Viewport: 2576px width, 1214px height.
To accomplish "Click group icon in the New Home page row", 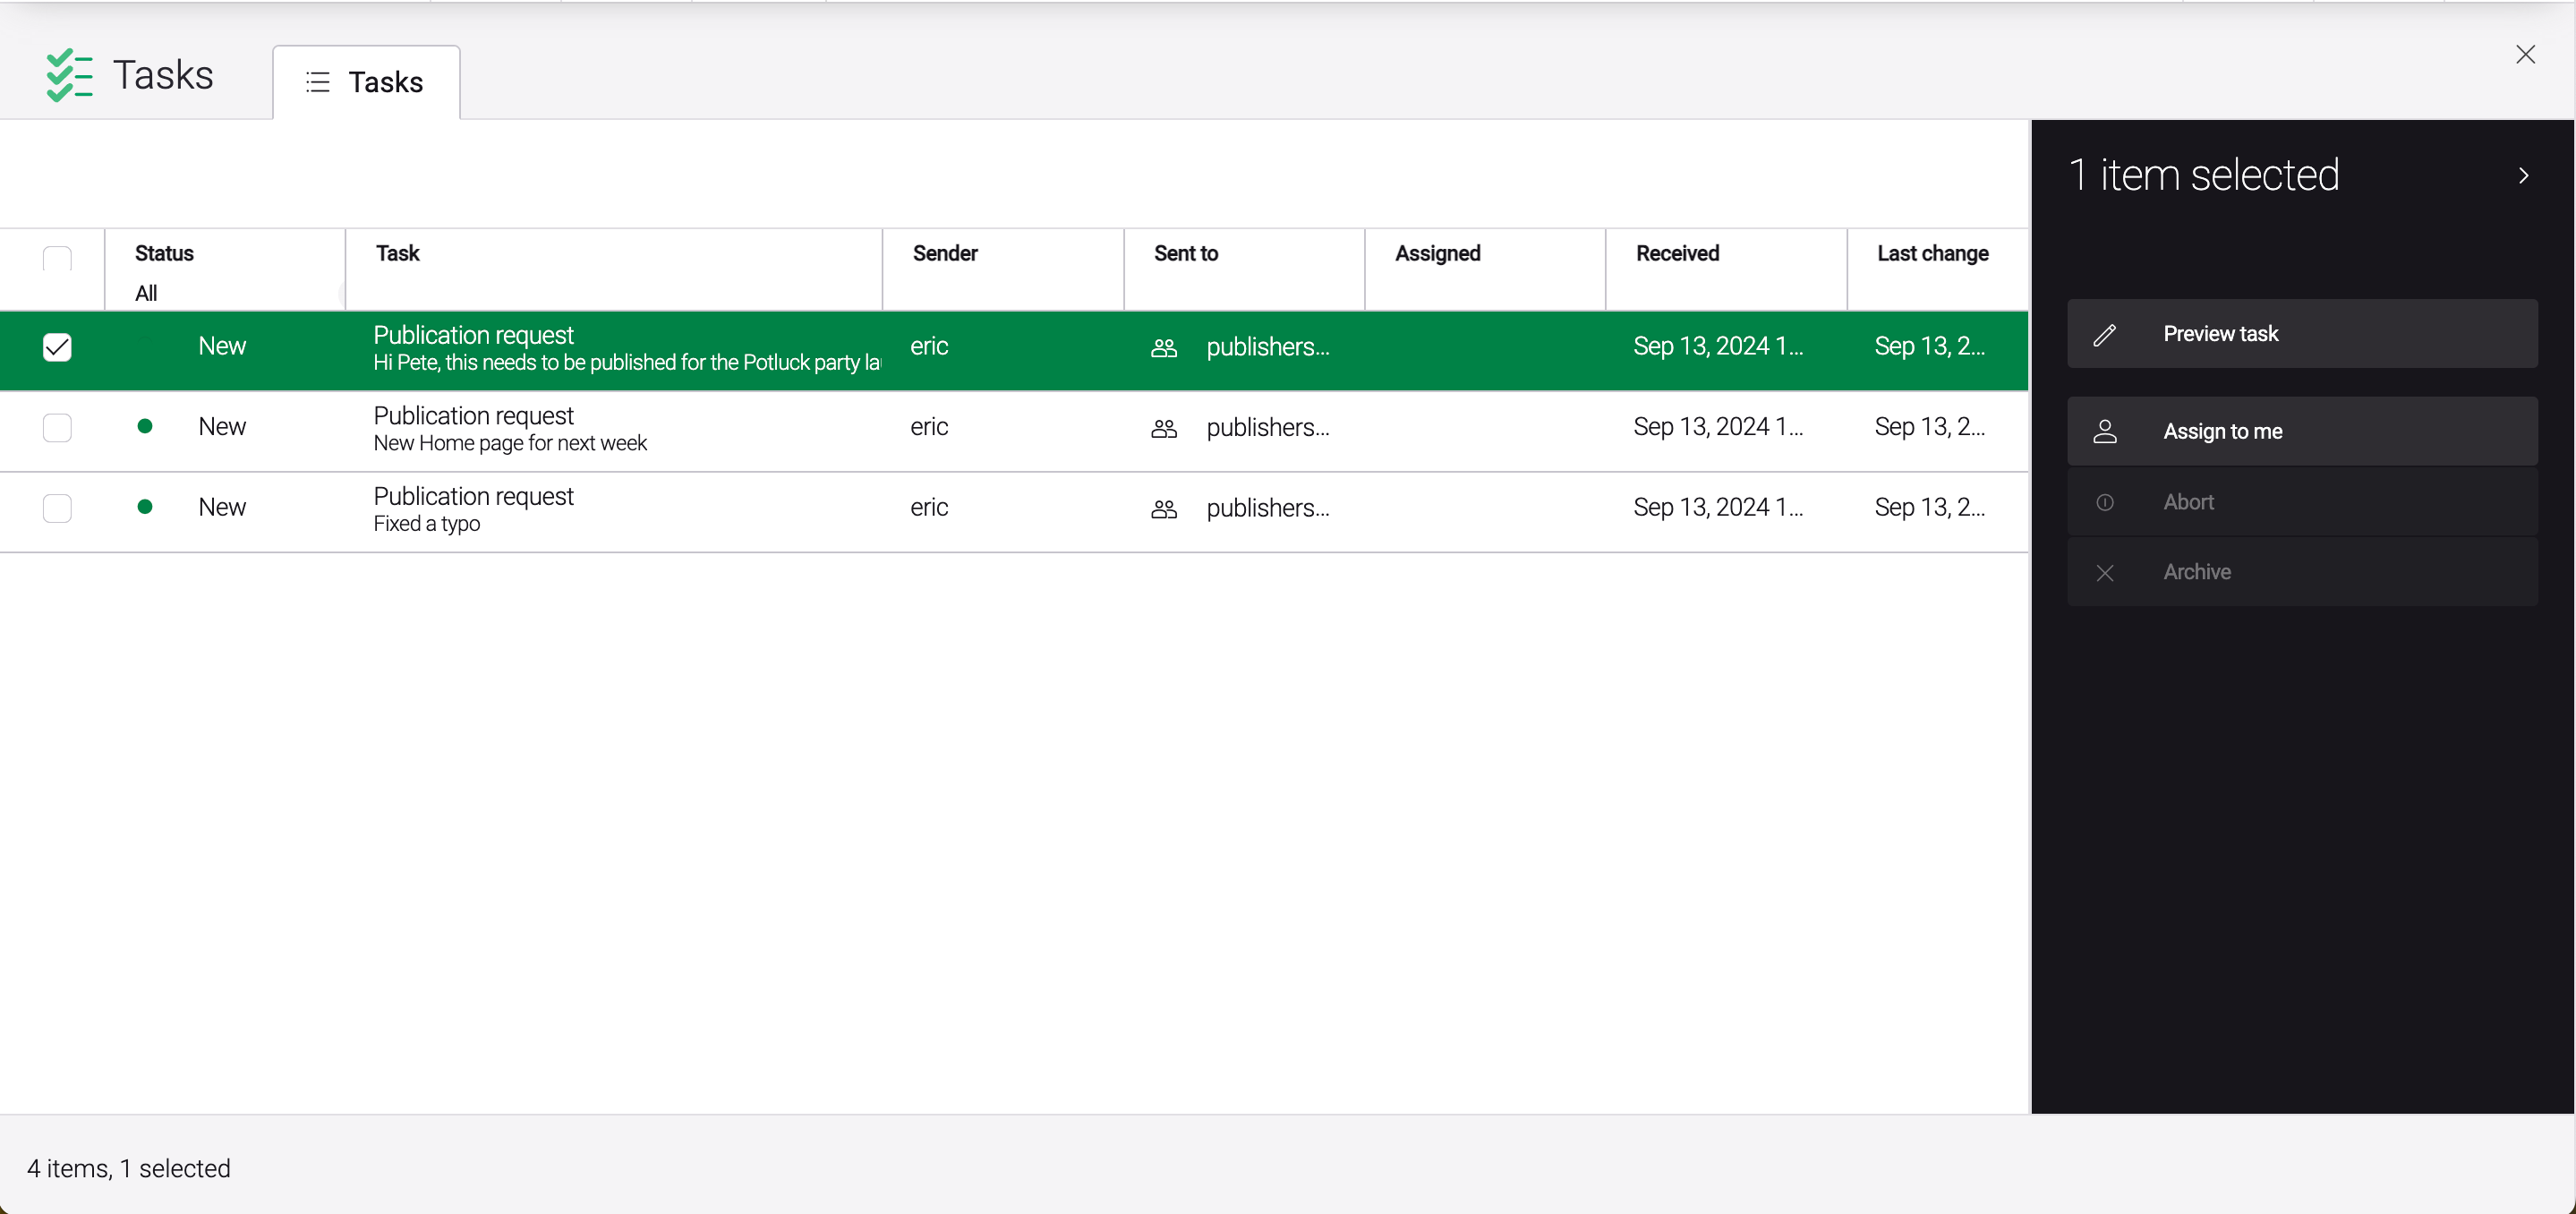I will coord(1164,428).
